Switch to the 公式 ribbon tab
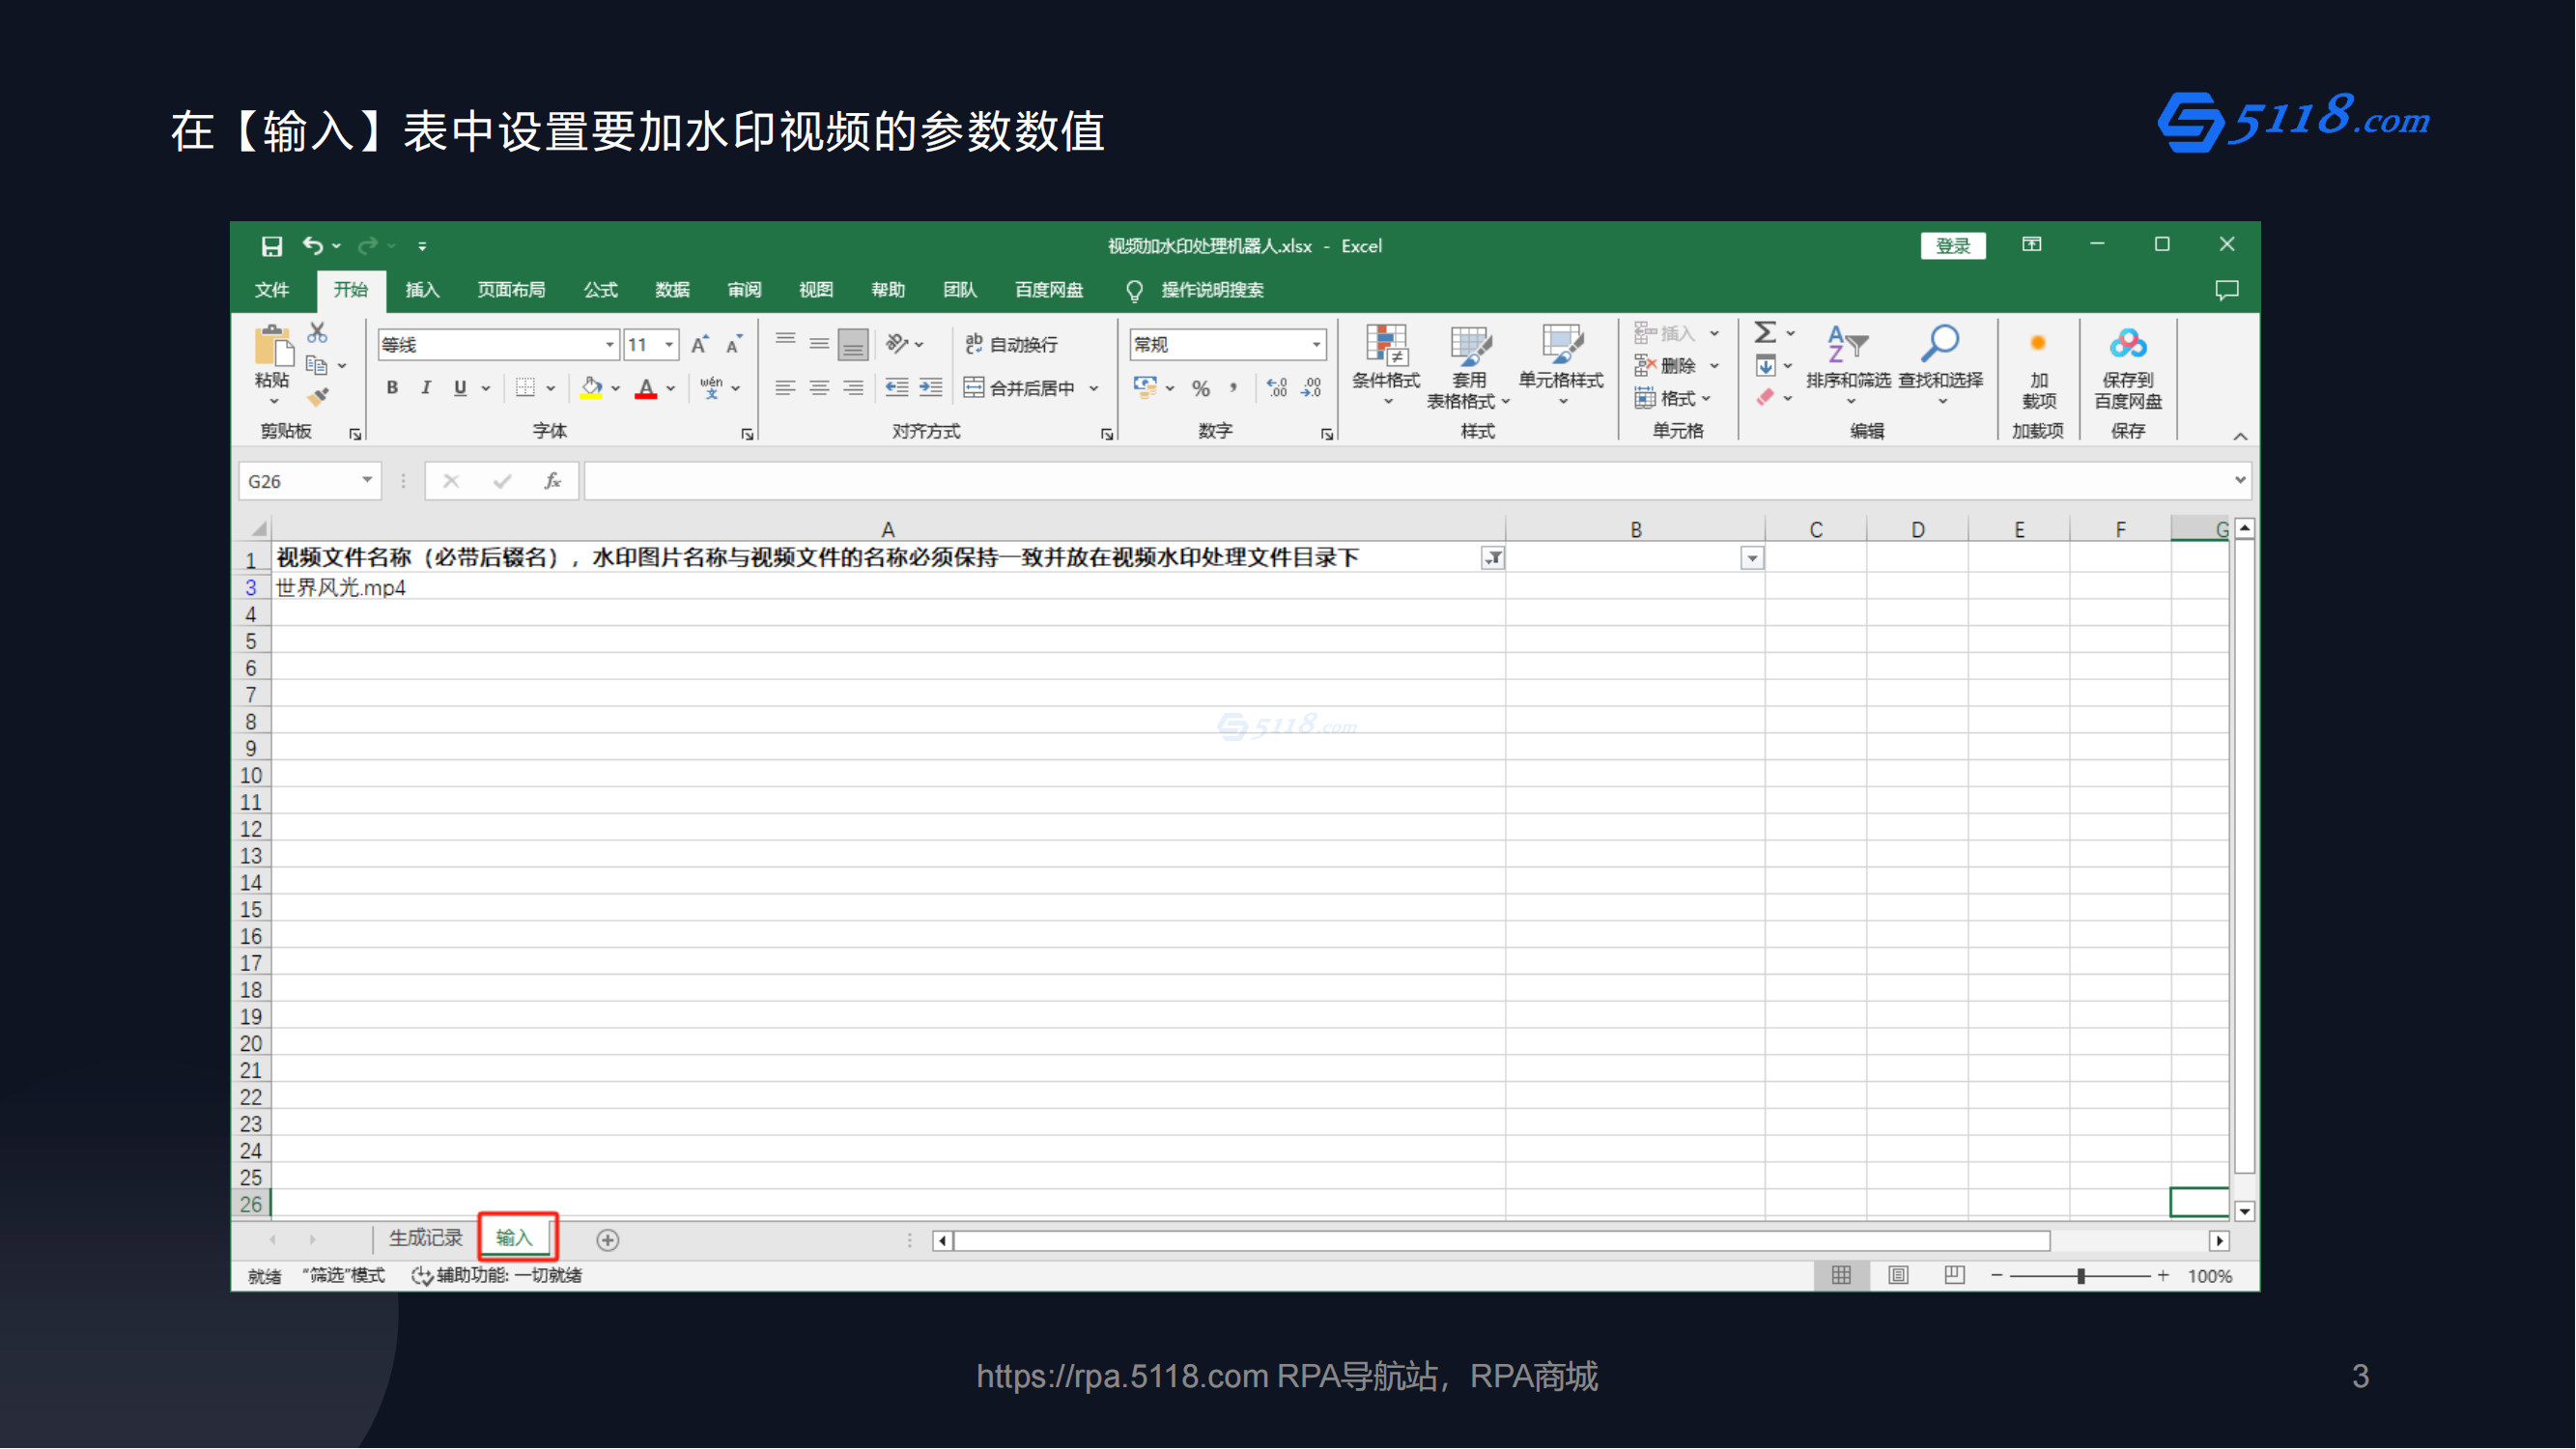This screenshot has width=2576, height=1449. [600, 291]
